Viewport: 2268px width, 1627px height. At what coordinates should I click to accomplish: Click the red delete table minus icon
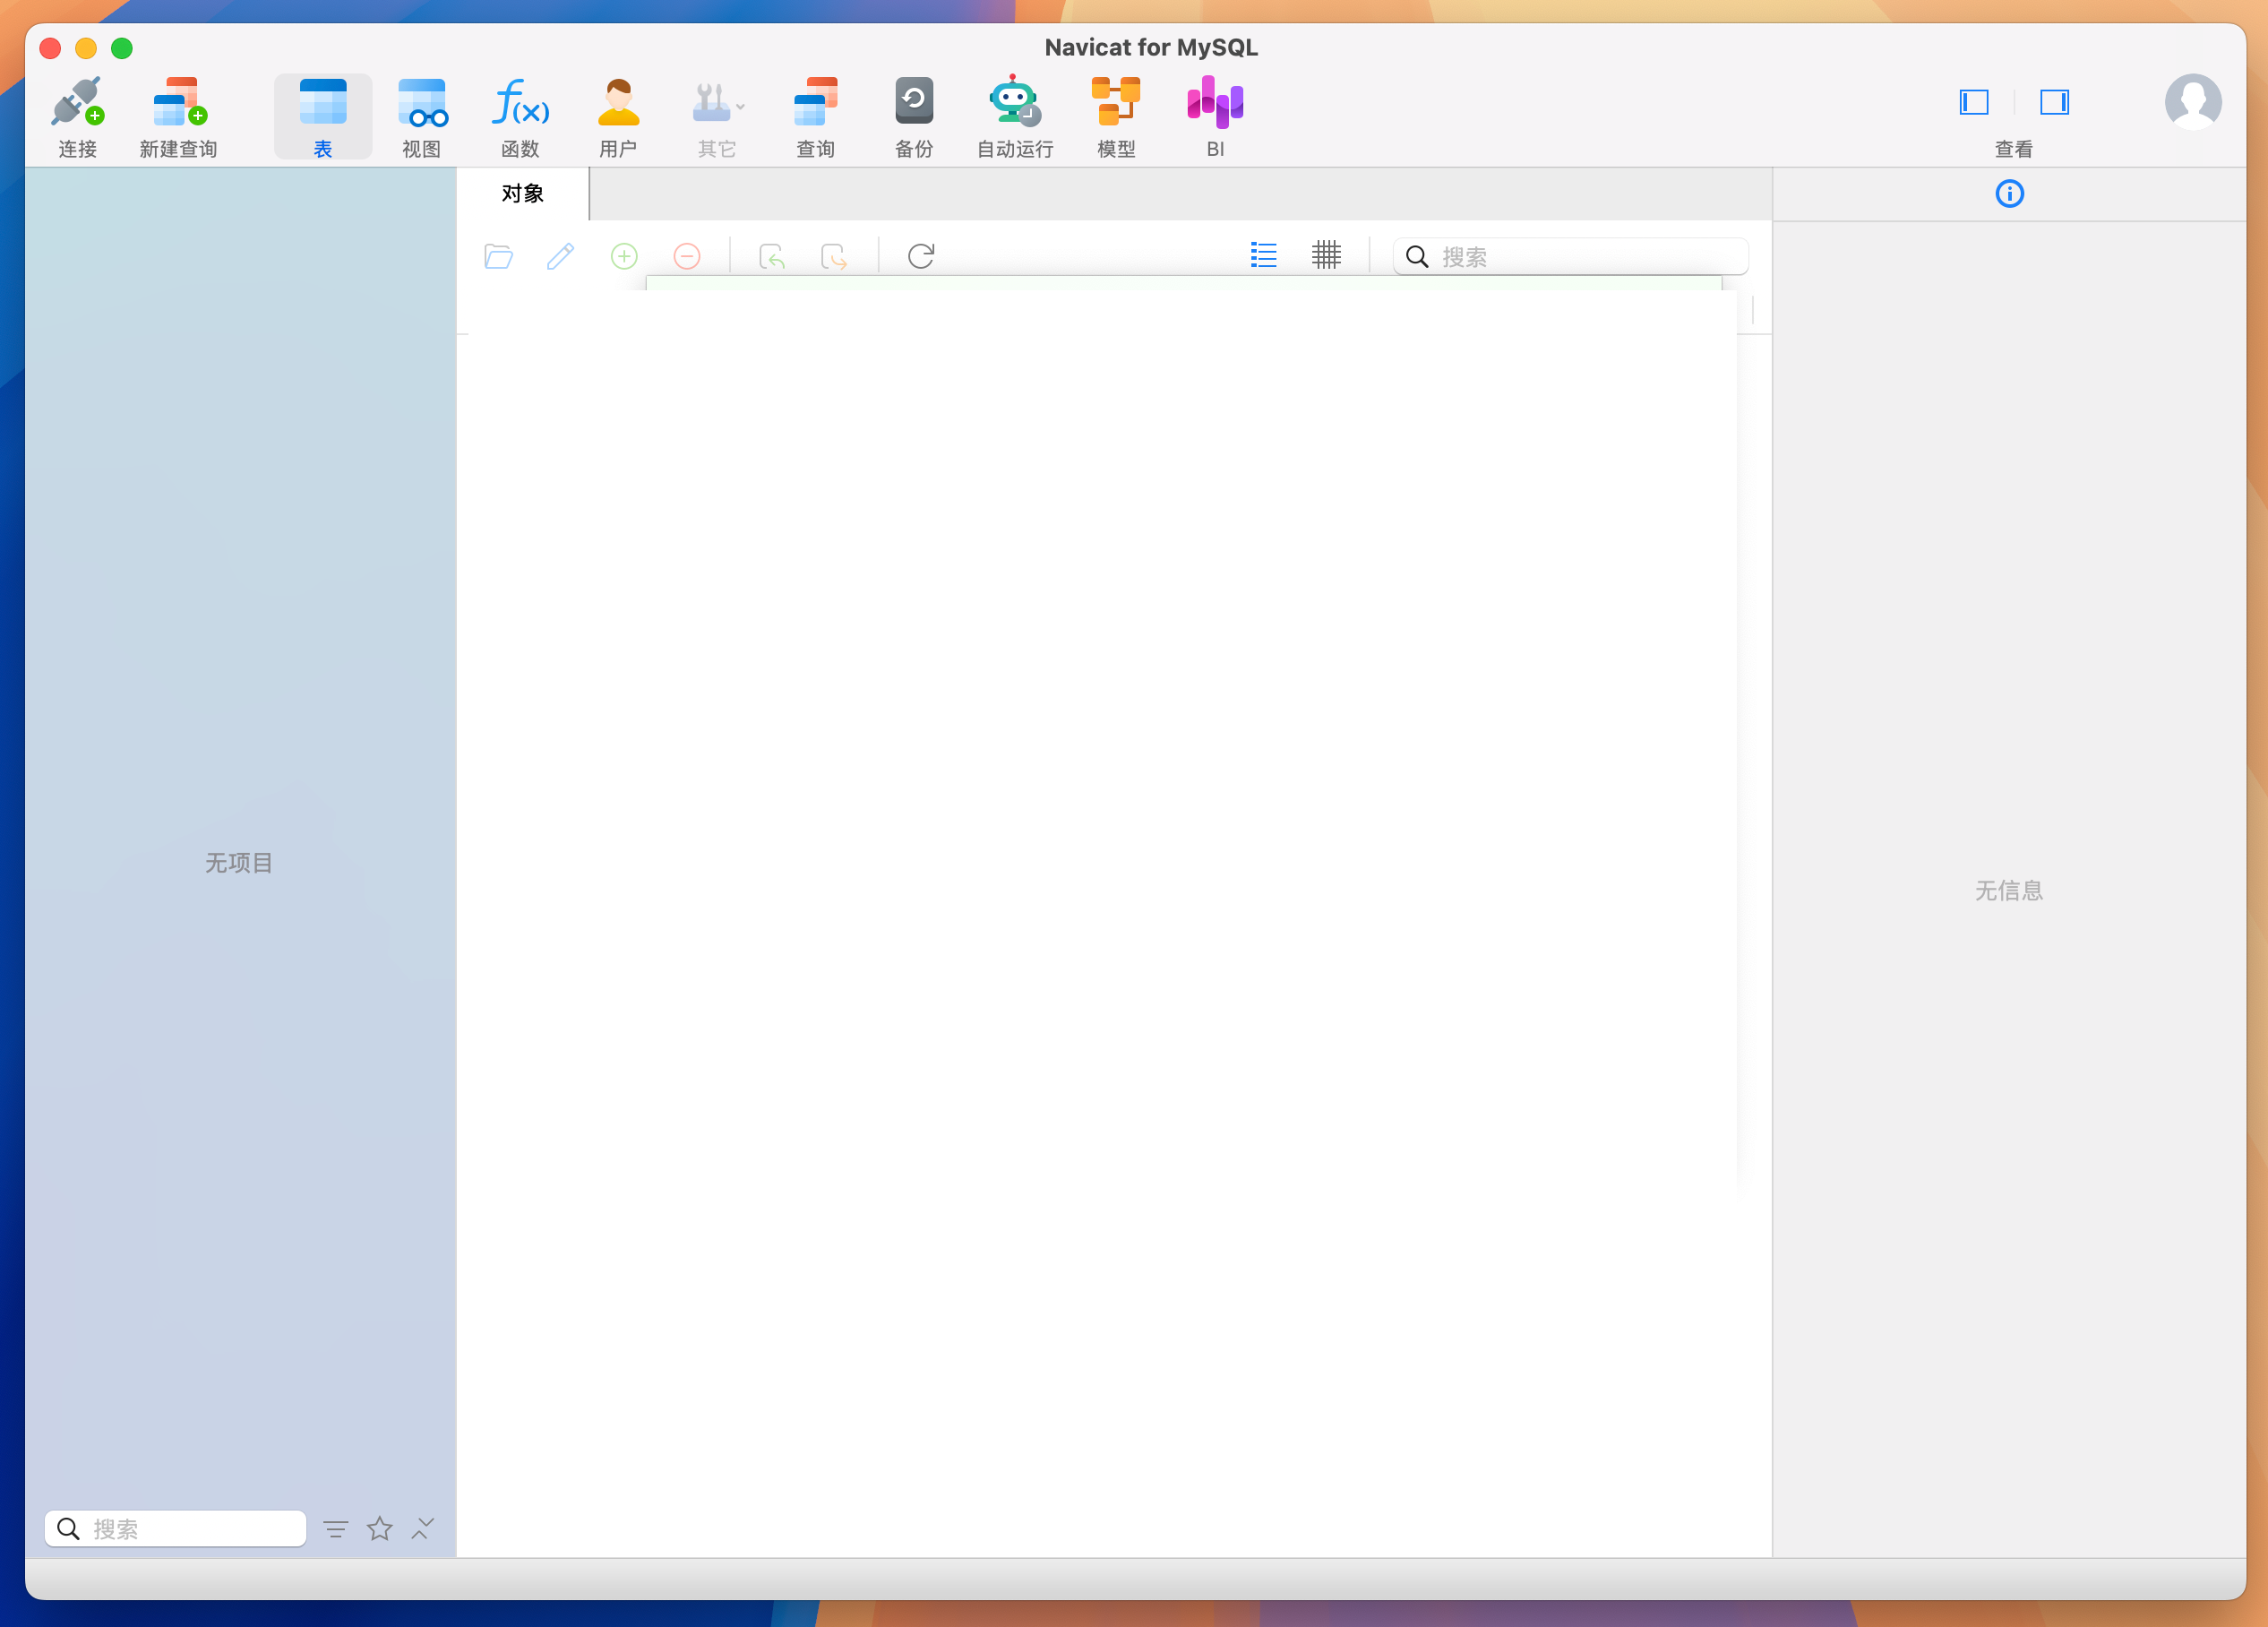[687, 256]
